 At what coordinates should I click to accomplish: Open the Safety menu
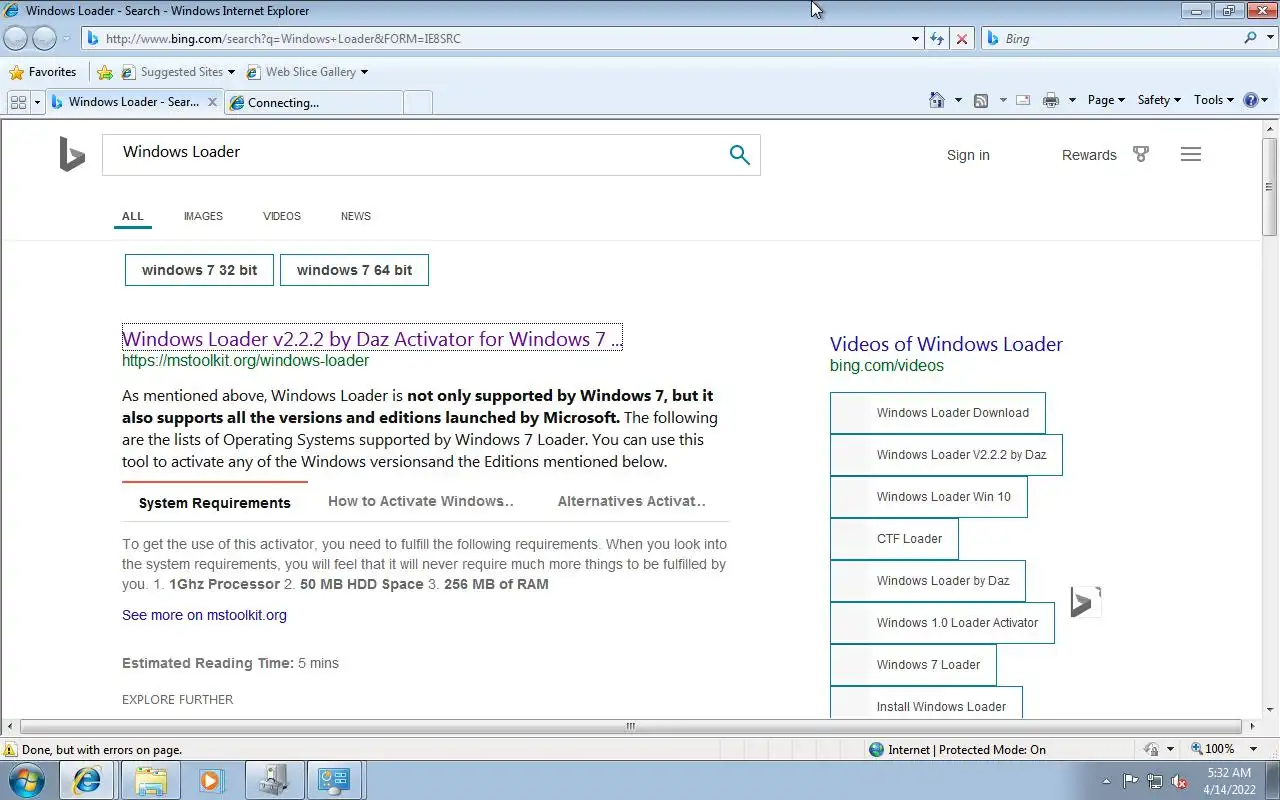(1159, 100)
